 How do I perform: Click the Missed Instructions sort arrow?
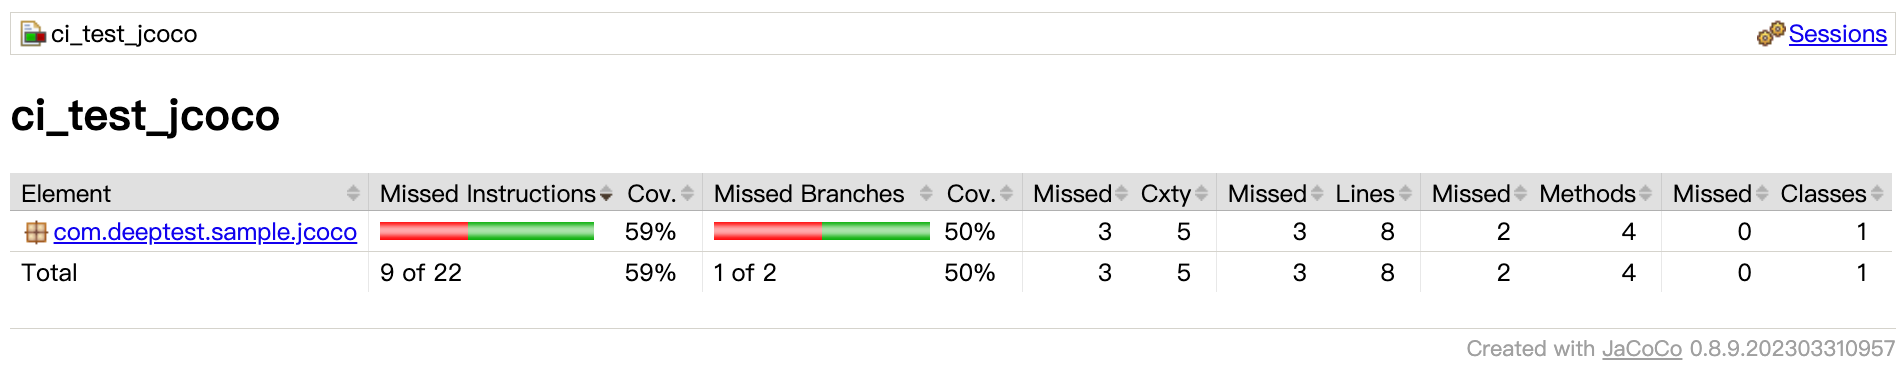(x=606, y=194)
